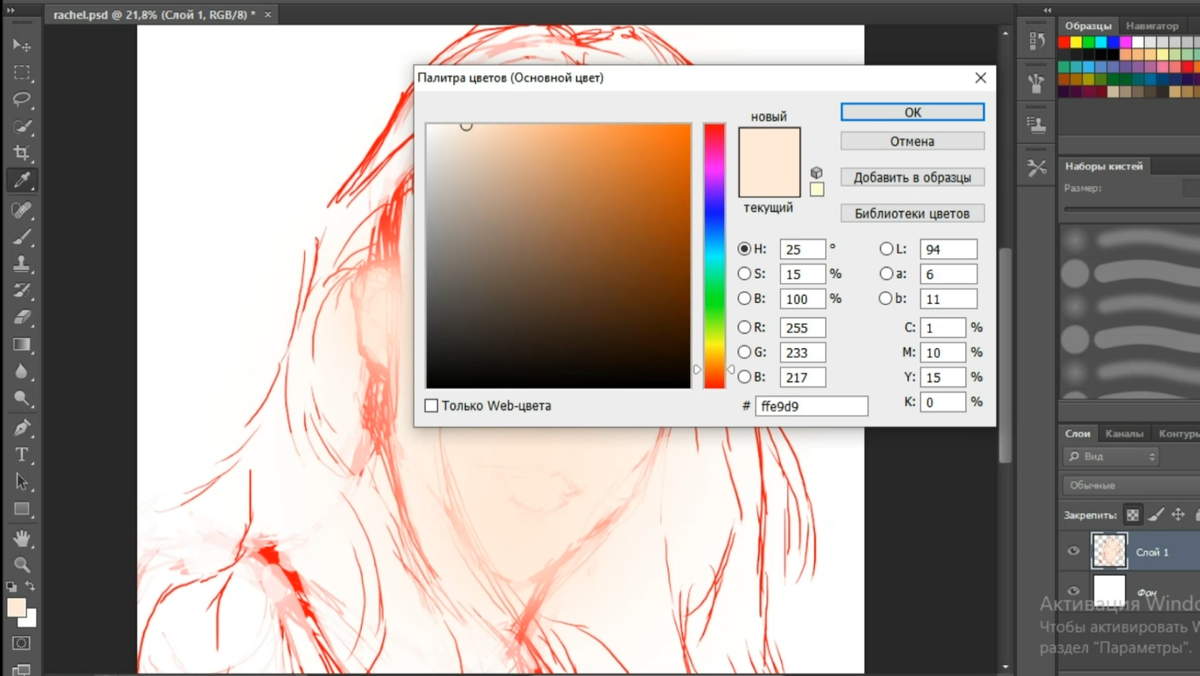Select the Dodge tool

point(21,399)
